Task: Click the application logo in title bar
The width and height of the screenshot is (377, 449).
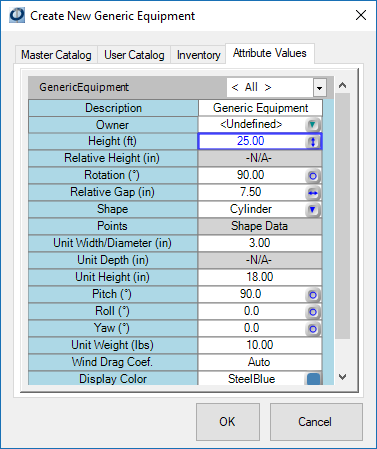Action: [17, 15]
